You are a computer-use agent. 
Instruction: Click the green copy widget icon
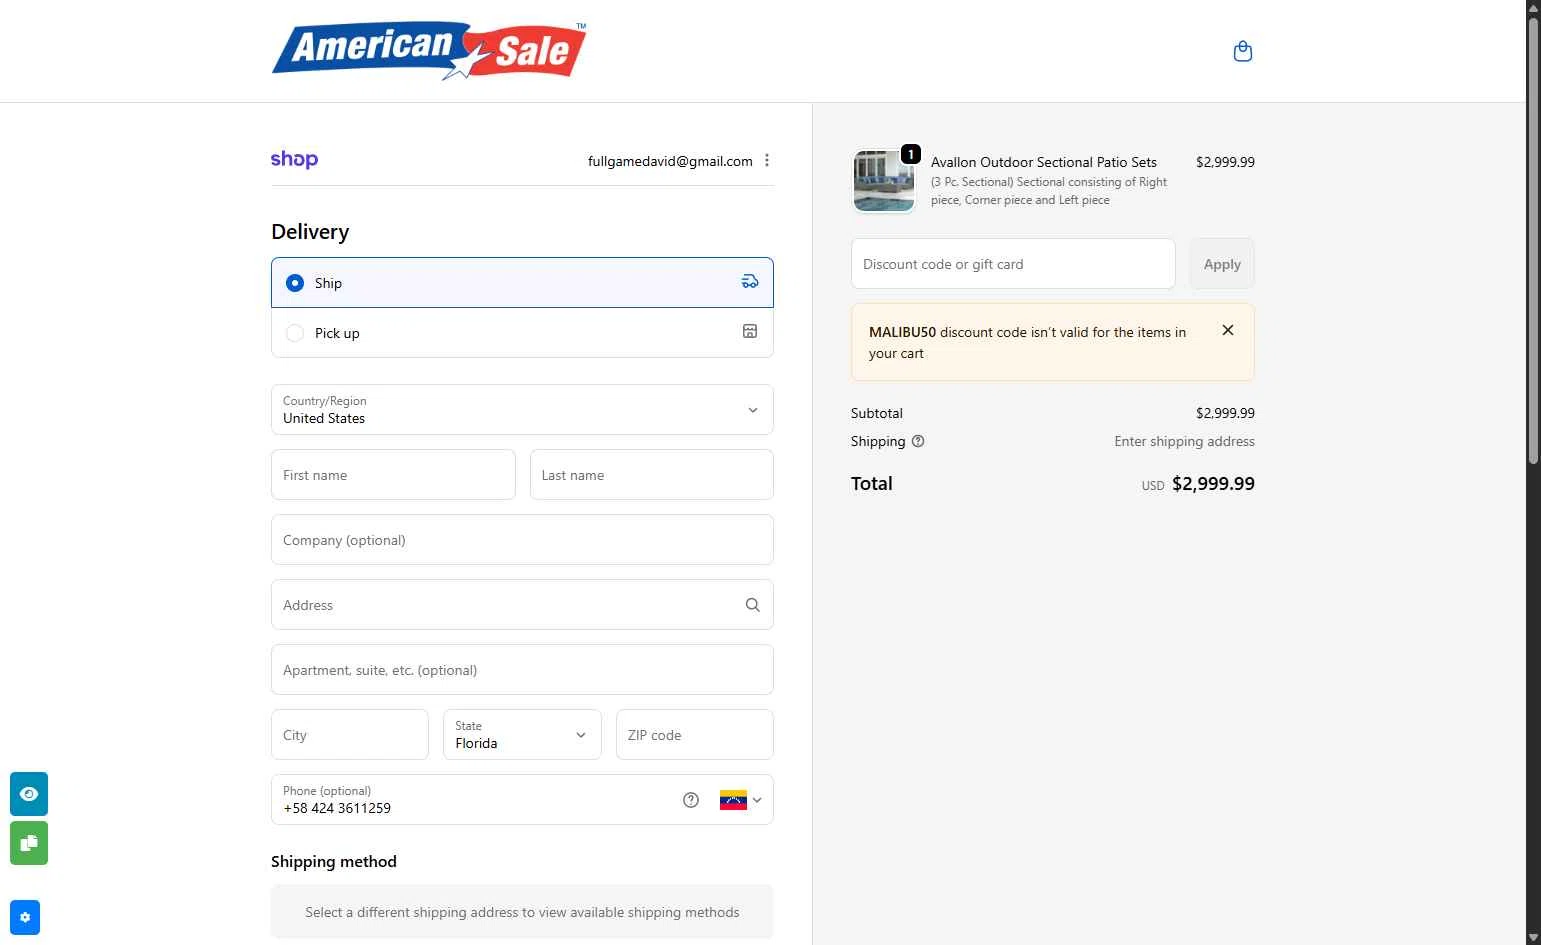click(29, 843)
